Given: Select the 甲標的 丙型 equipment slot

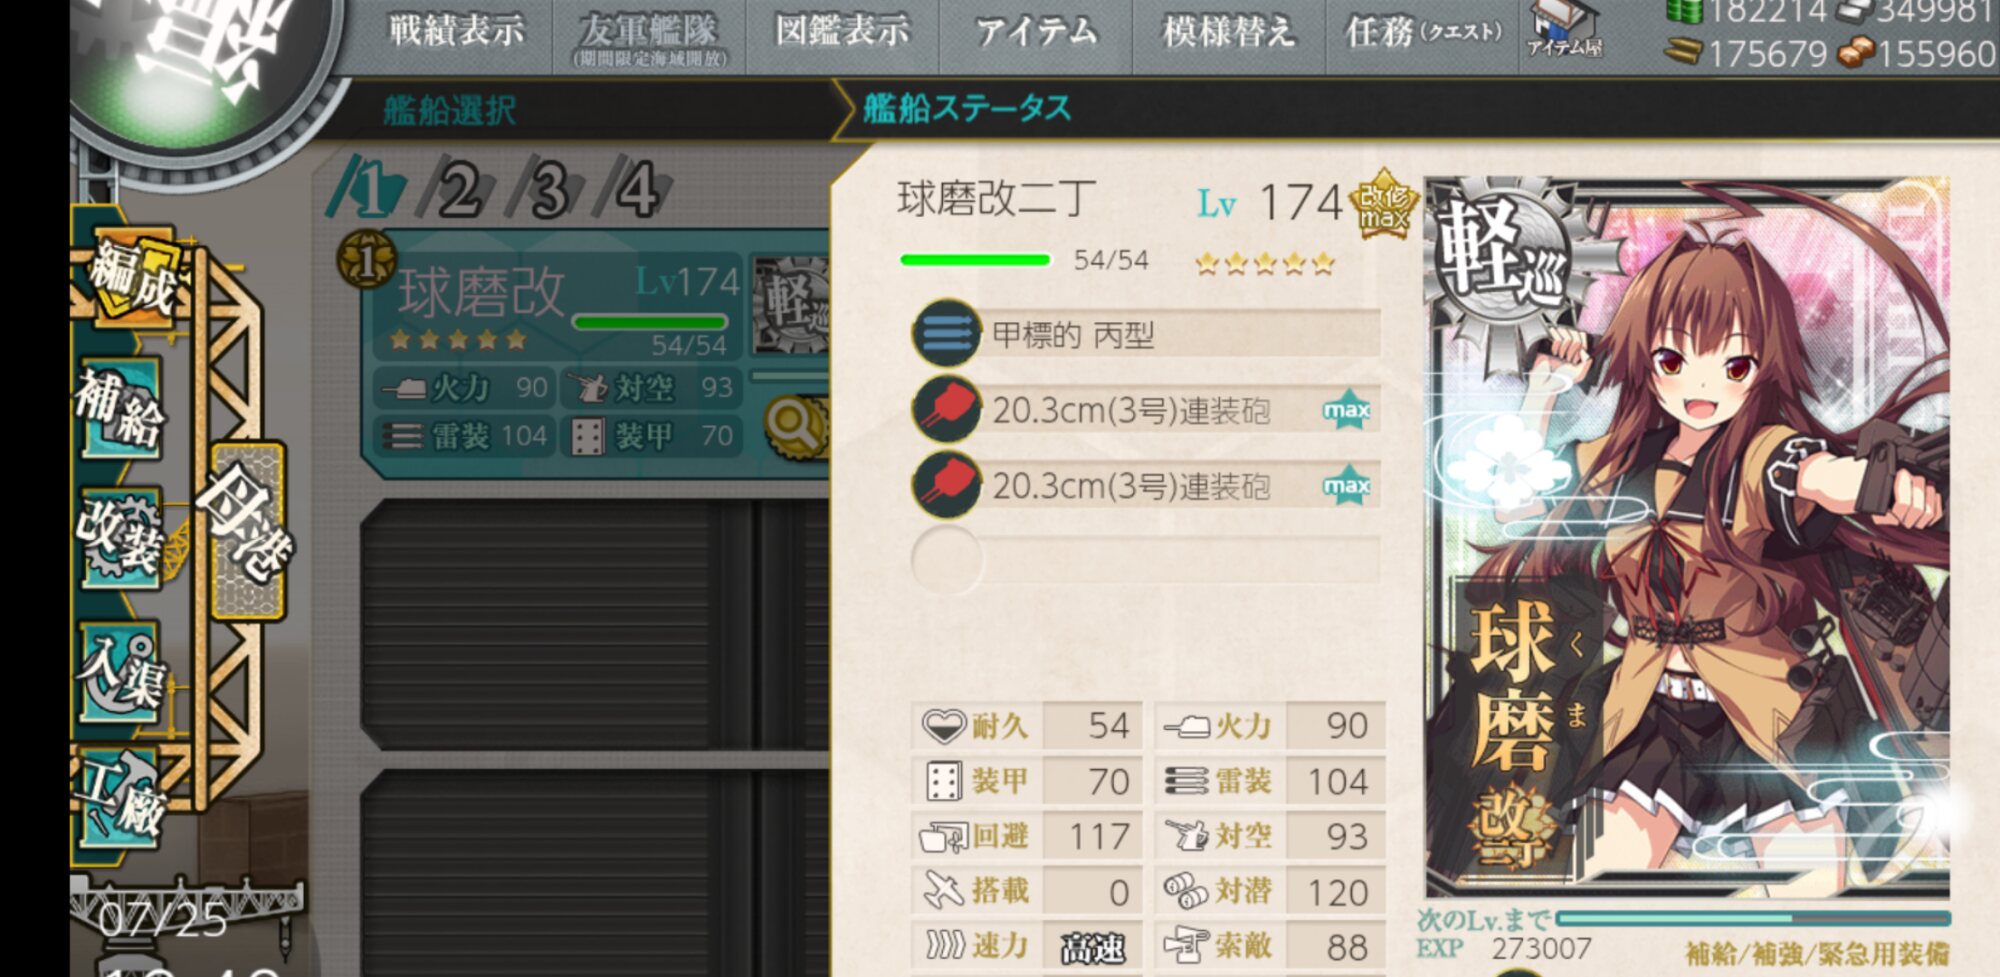Looking at the screenshot, I should 1146,334.
